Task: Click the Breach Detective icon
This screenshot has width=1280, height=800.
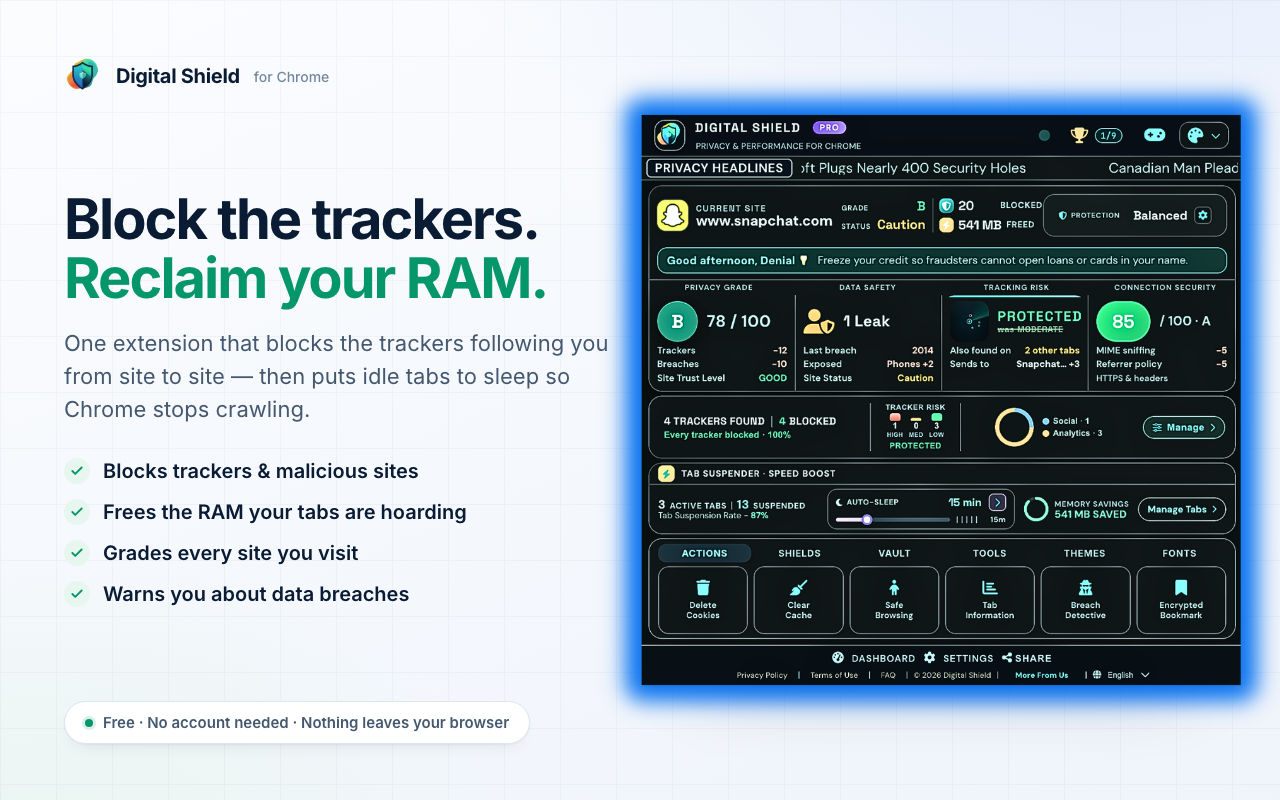Action: (x=1086, y=588)
